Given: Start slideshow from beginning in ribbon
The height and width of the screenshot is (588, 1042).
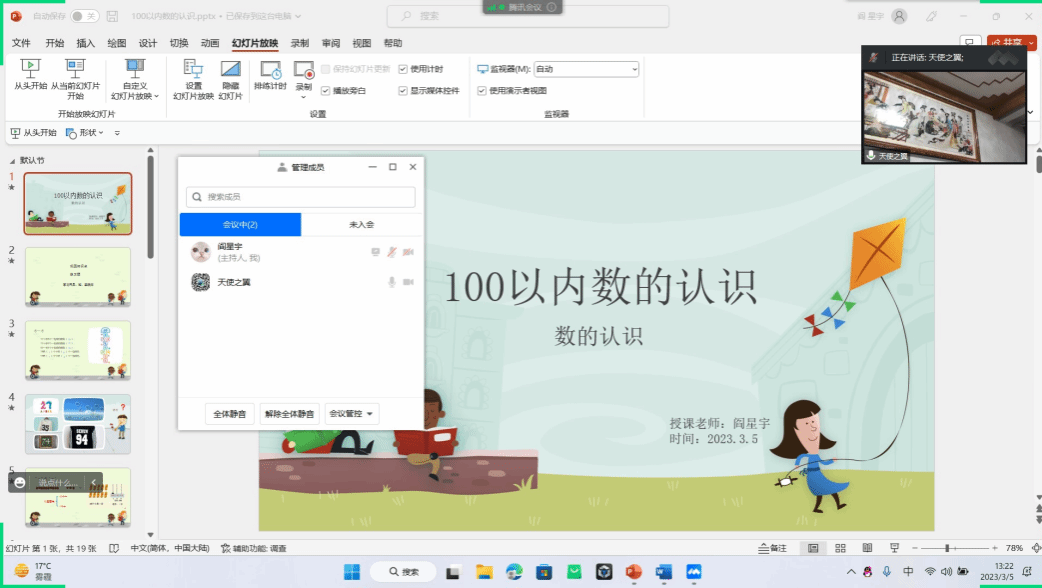Looking at the screenshot, I should (30, 70).
